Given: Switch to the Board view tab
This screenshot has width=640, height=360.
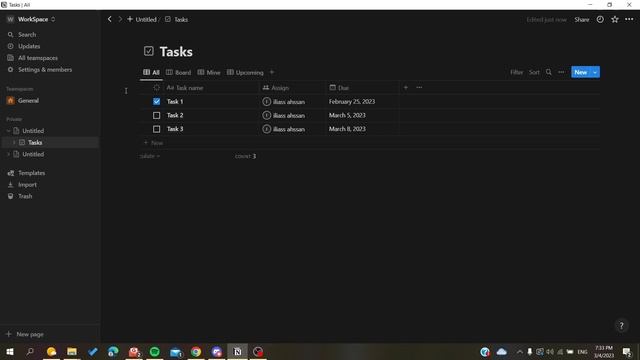Looking at the screenshot, I should [178, 72].
